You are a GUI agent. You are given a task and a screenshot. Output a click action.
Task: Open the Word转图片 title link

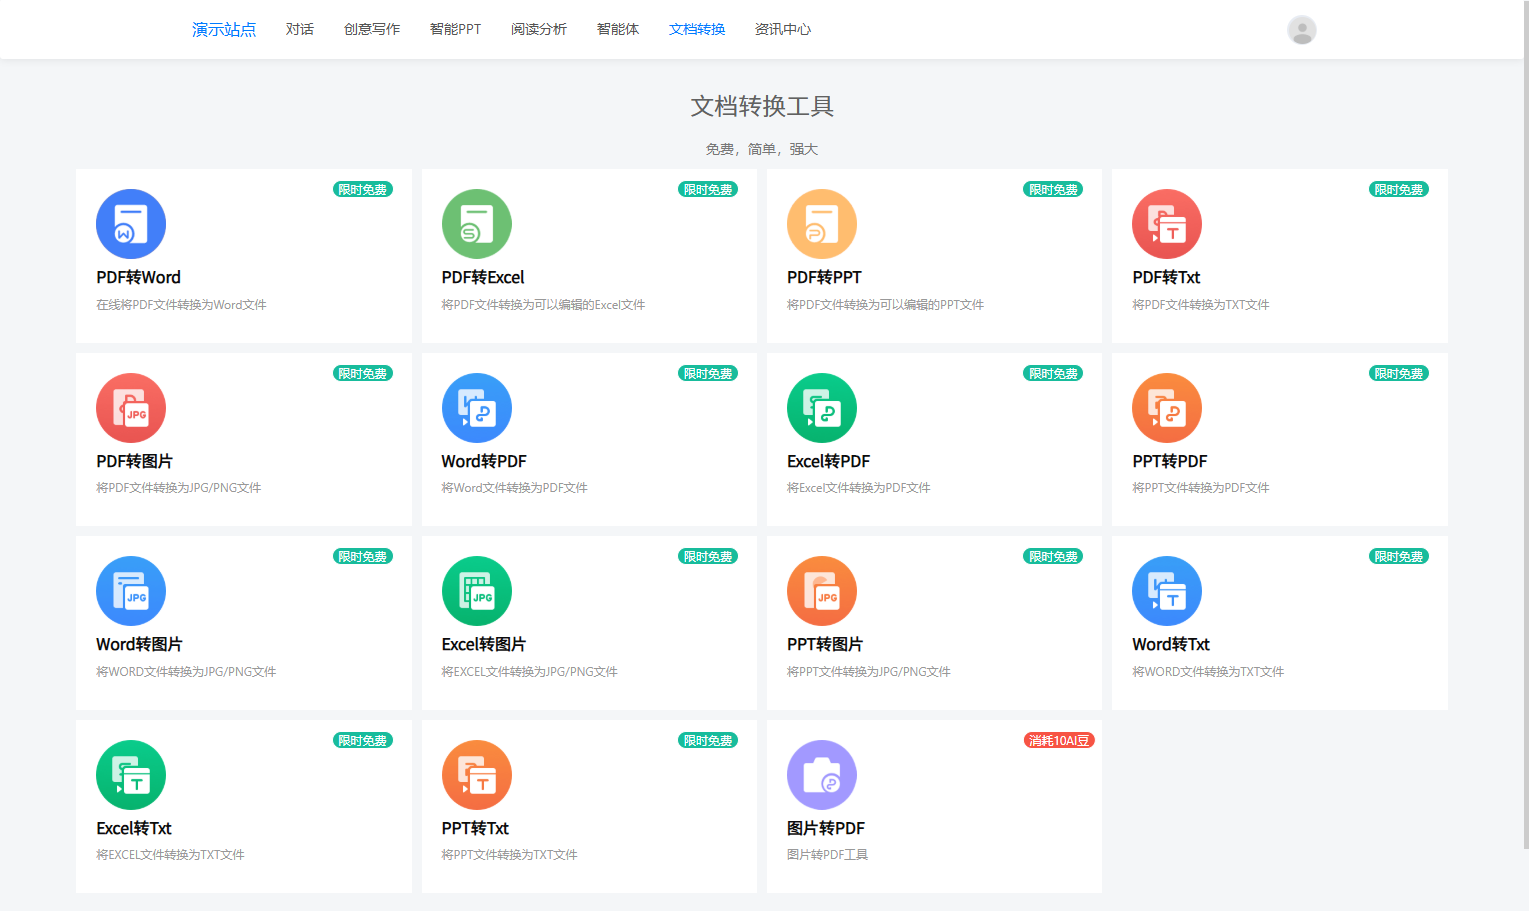point(139,644)
